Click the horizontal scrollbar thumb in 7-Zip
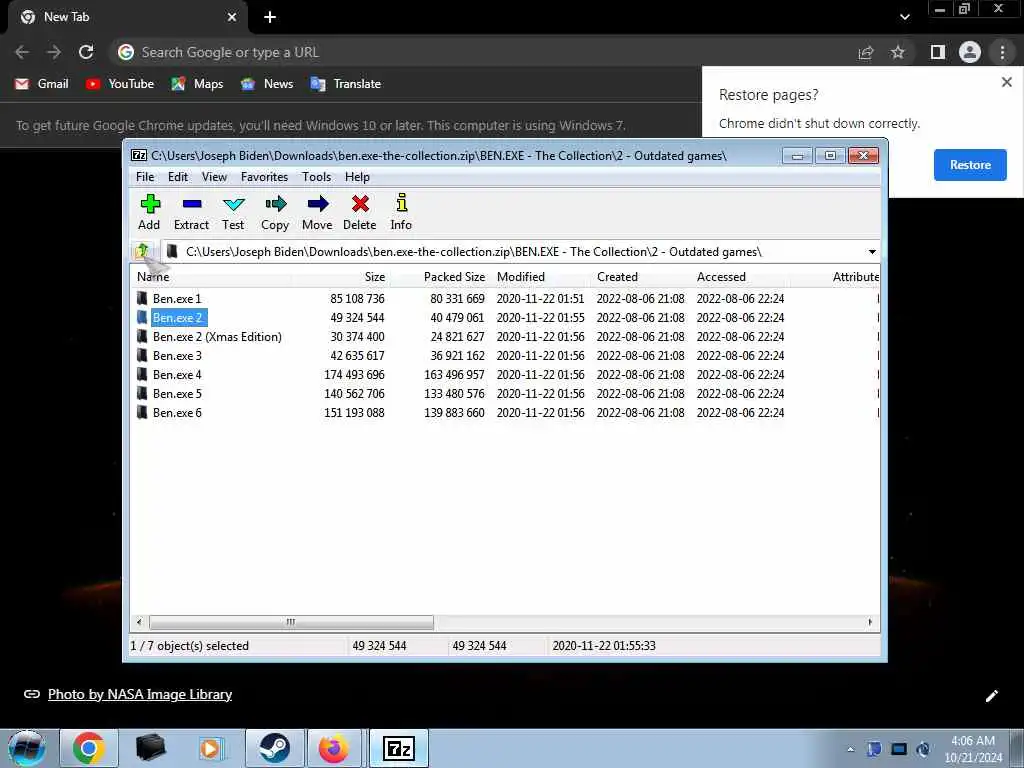Screen dimensions: 1024x768 coord(291,622)
